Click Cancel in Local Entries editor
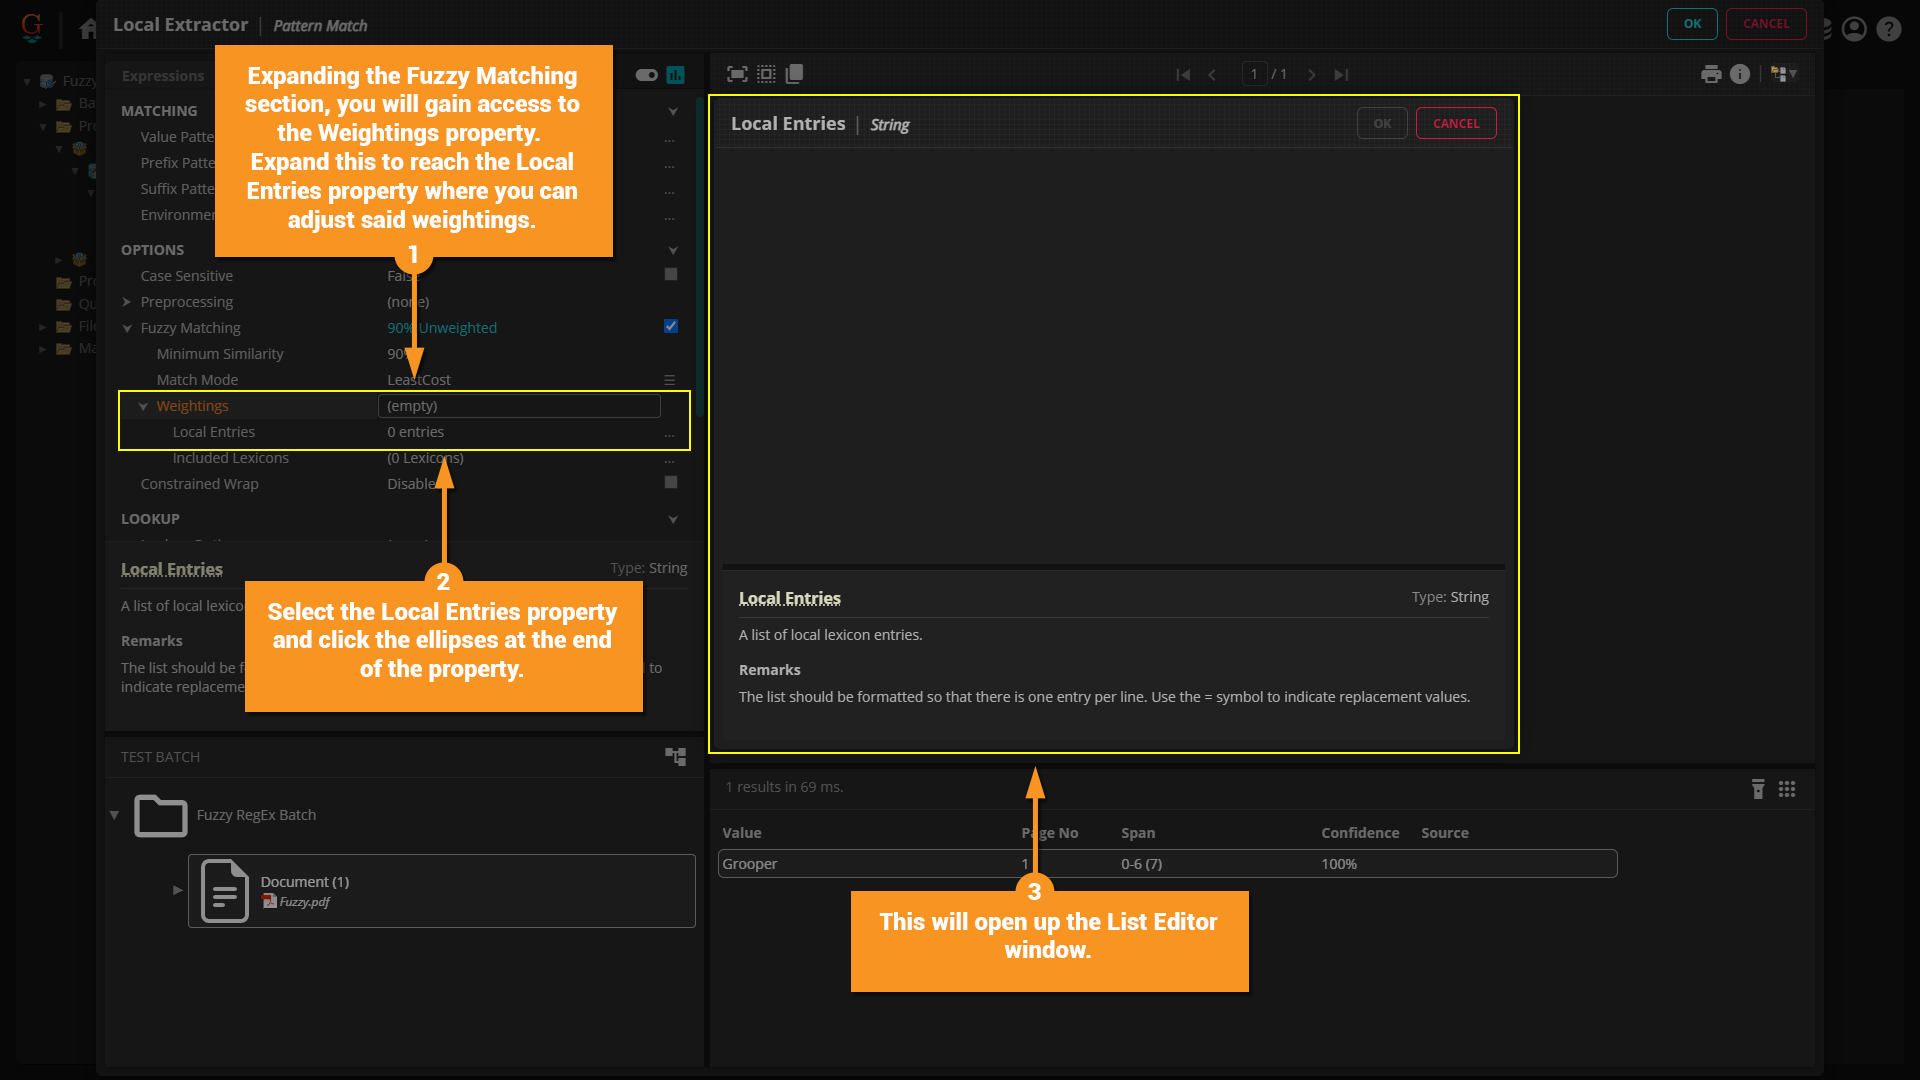The height and width of the screenshot is (1080, 1920). [1455, 123]
